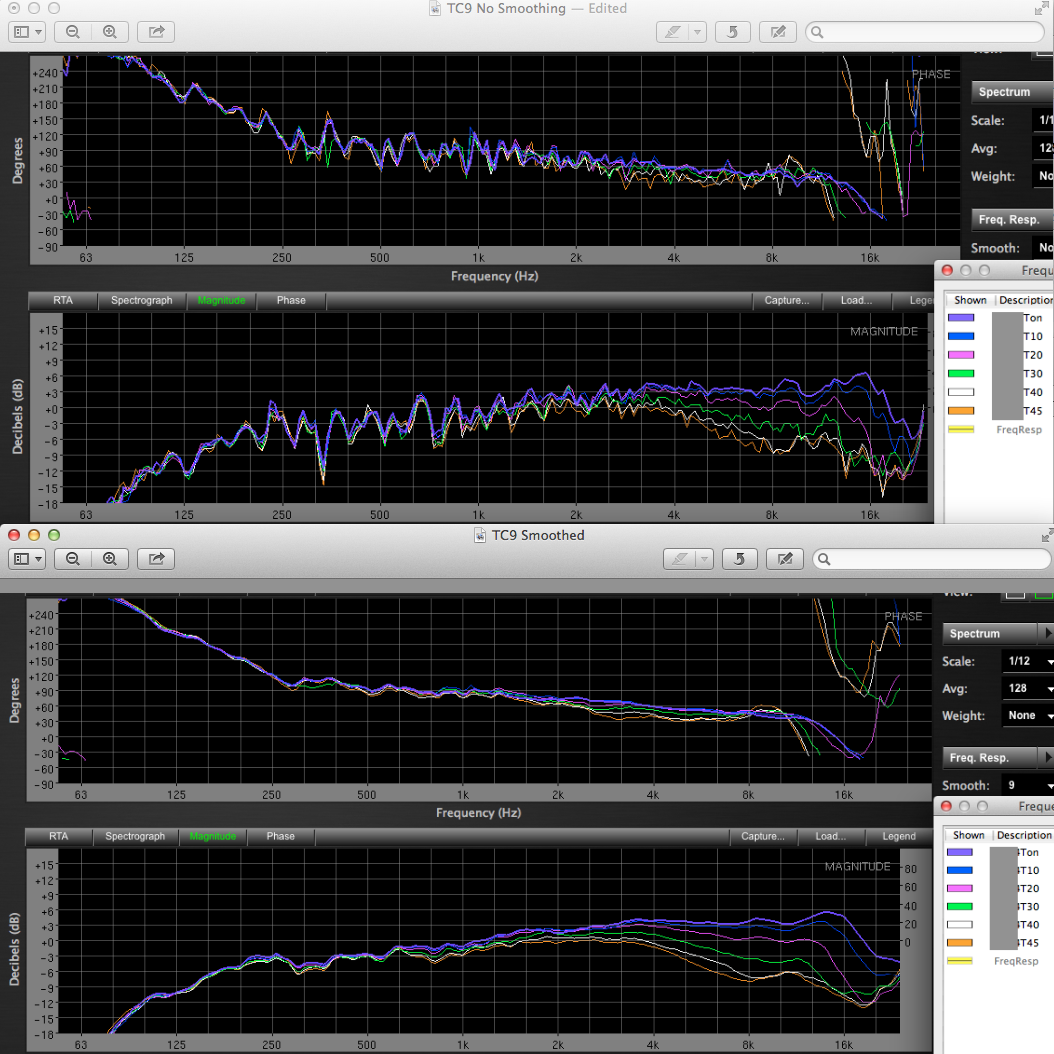Select Magnitude tab in lower analyzer
1054x1054 pixels.
coord(212,836)
